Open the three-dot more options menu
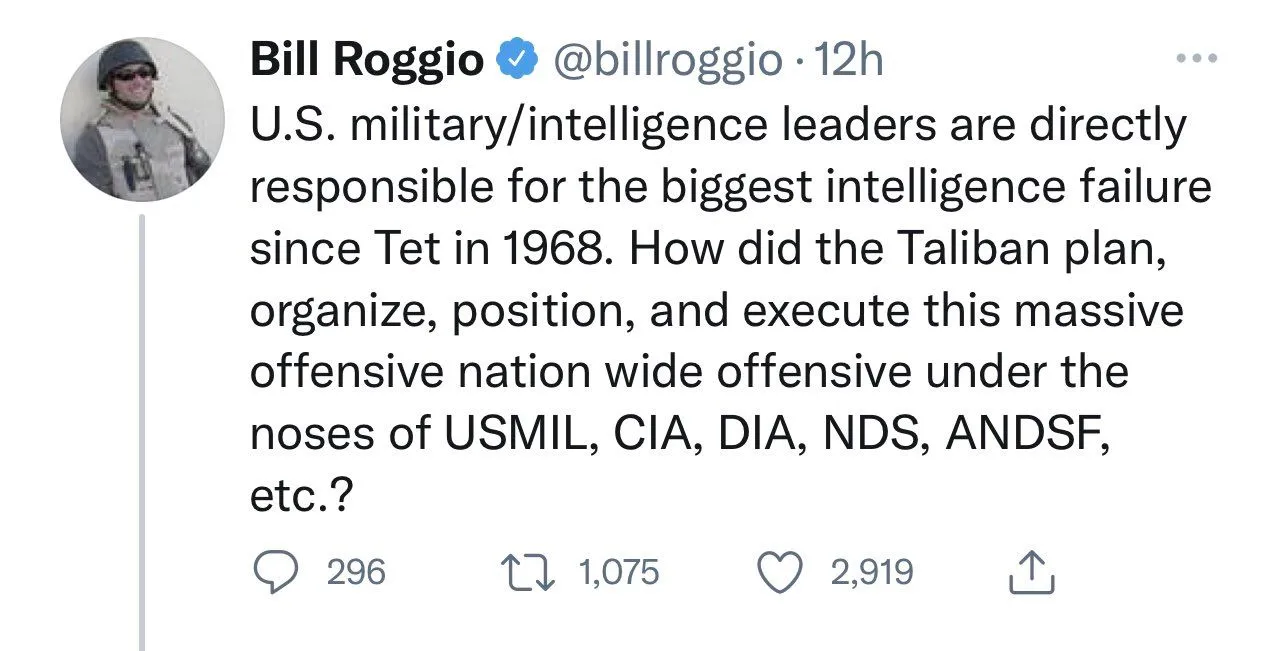 [x=1197, y=58]
